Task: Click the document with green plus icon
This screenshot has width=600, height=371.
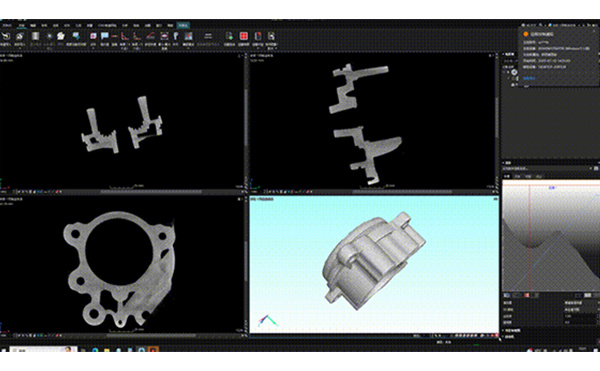Action: click(x=229, y=36)
